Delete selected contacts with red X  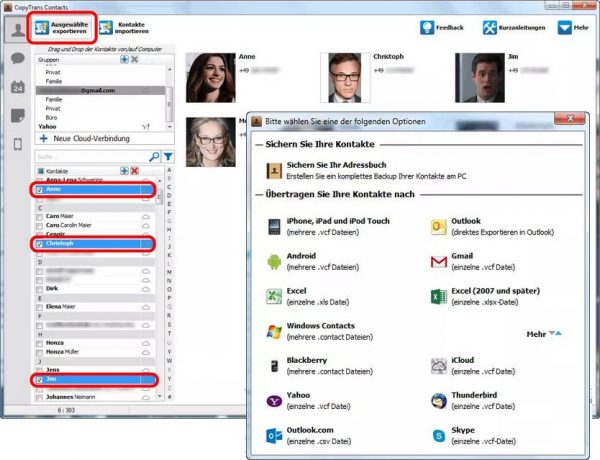click(135, 171)
